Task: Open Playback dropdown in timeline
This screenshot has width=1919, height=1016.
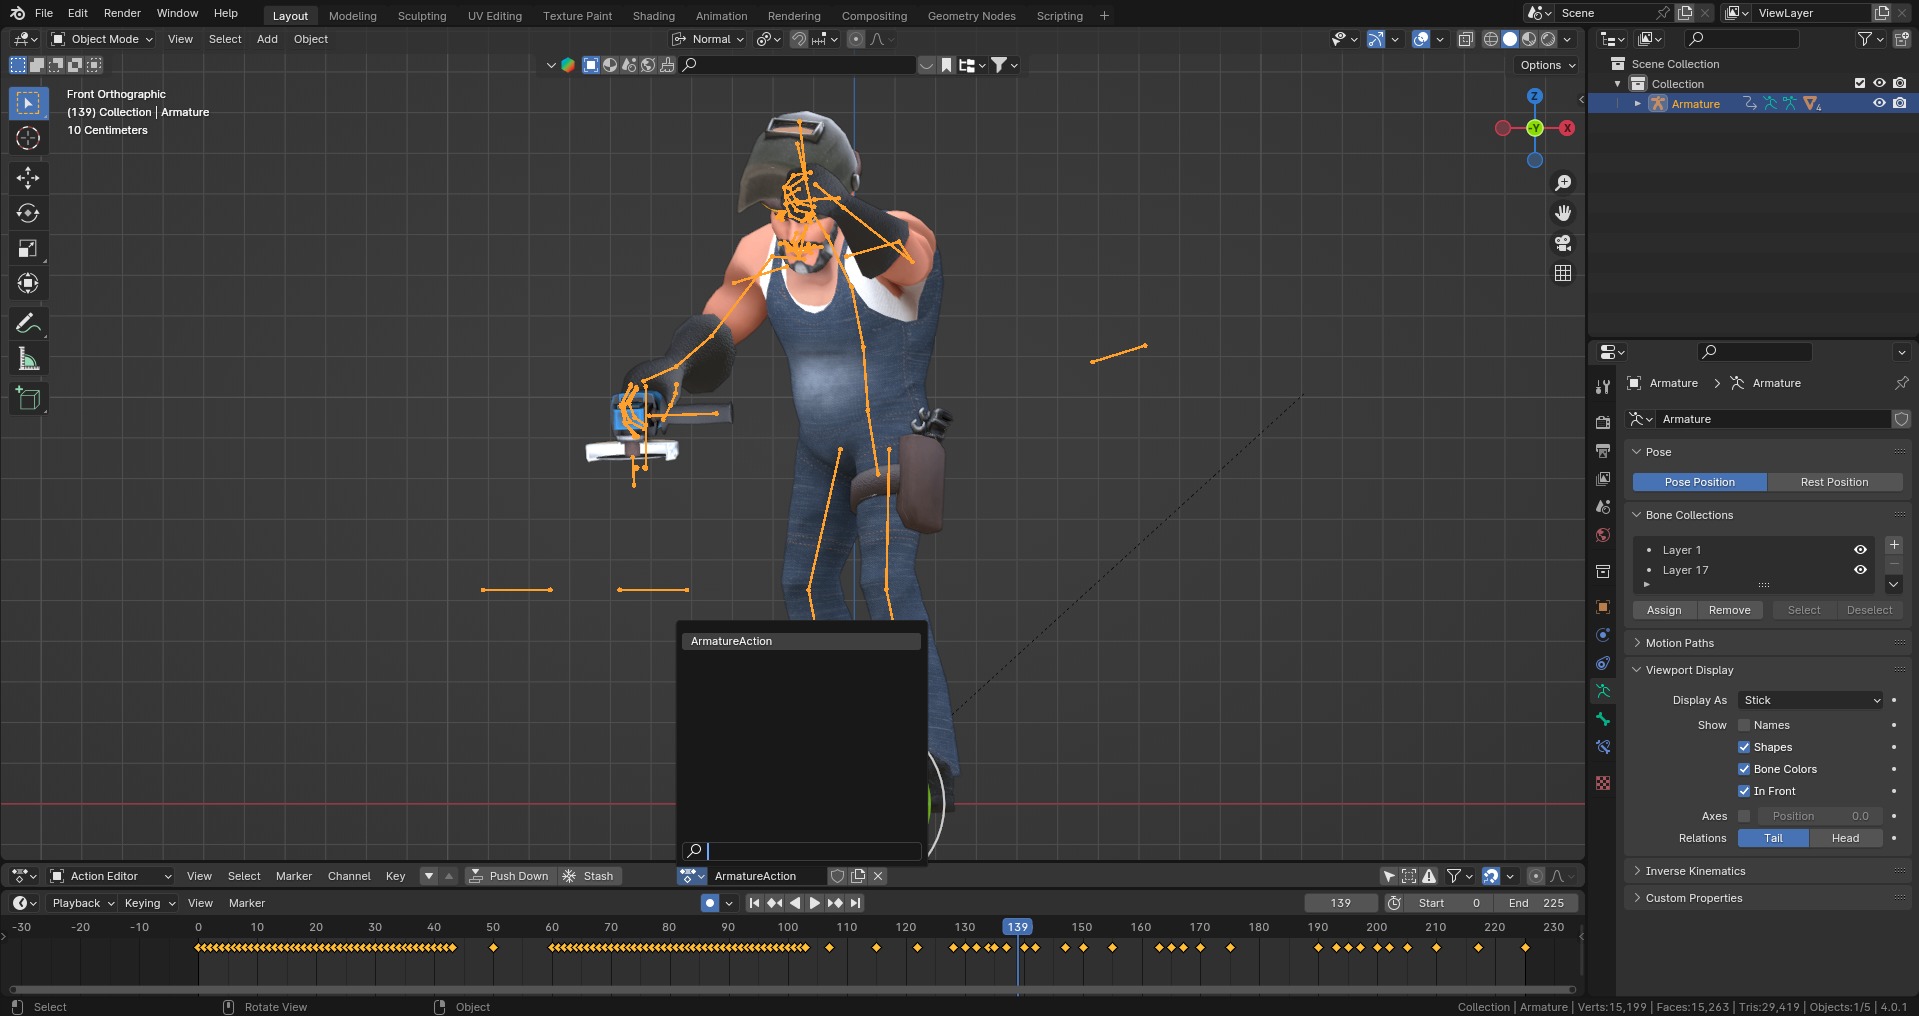Action: pos(83,903)
